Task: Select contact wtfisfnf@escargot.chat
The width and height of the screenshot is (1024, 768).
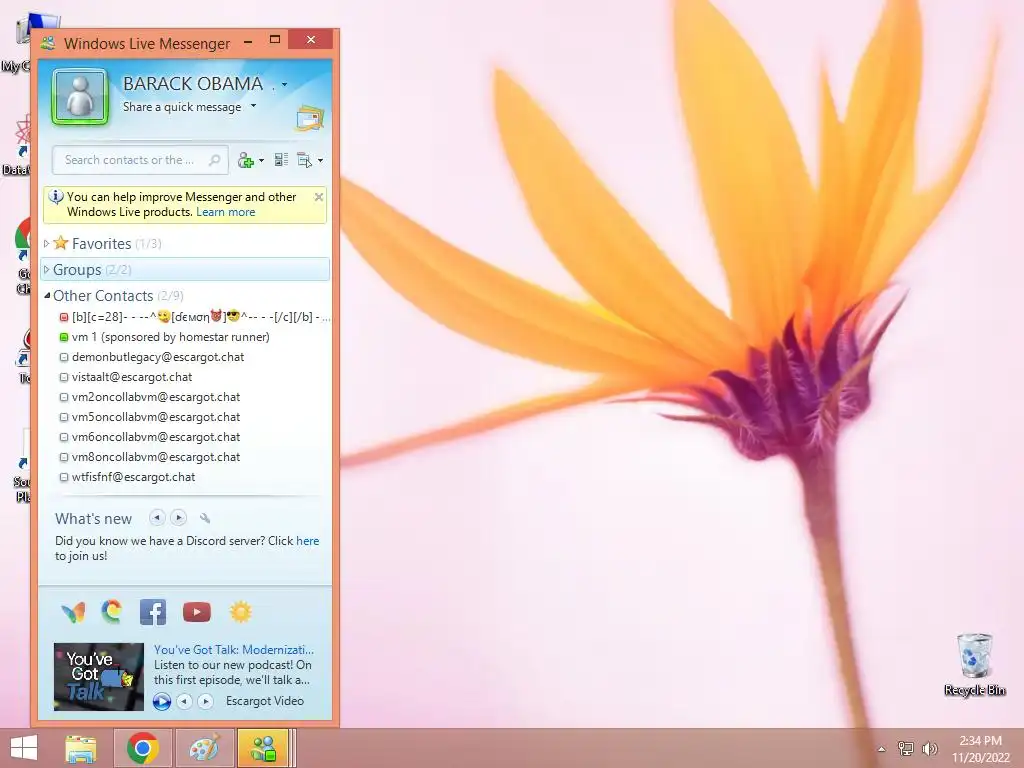Action: pyautogui.click(x=127, y=477)
